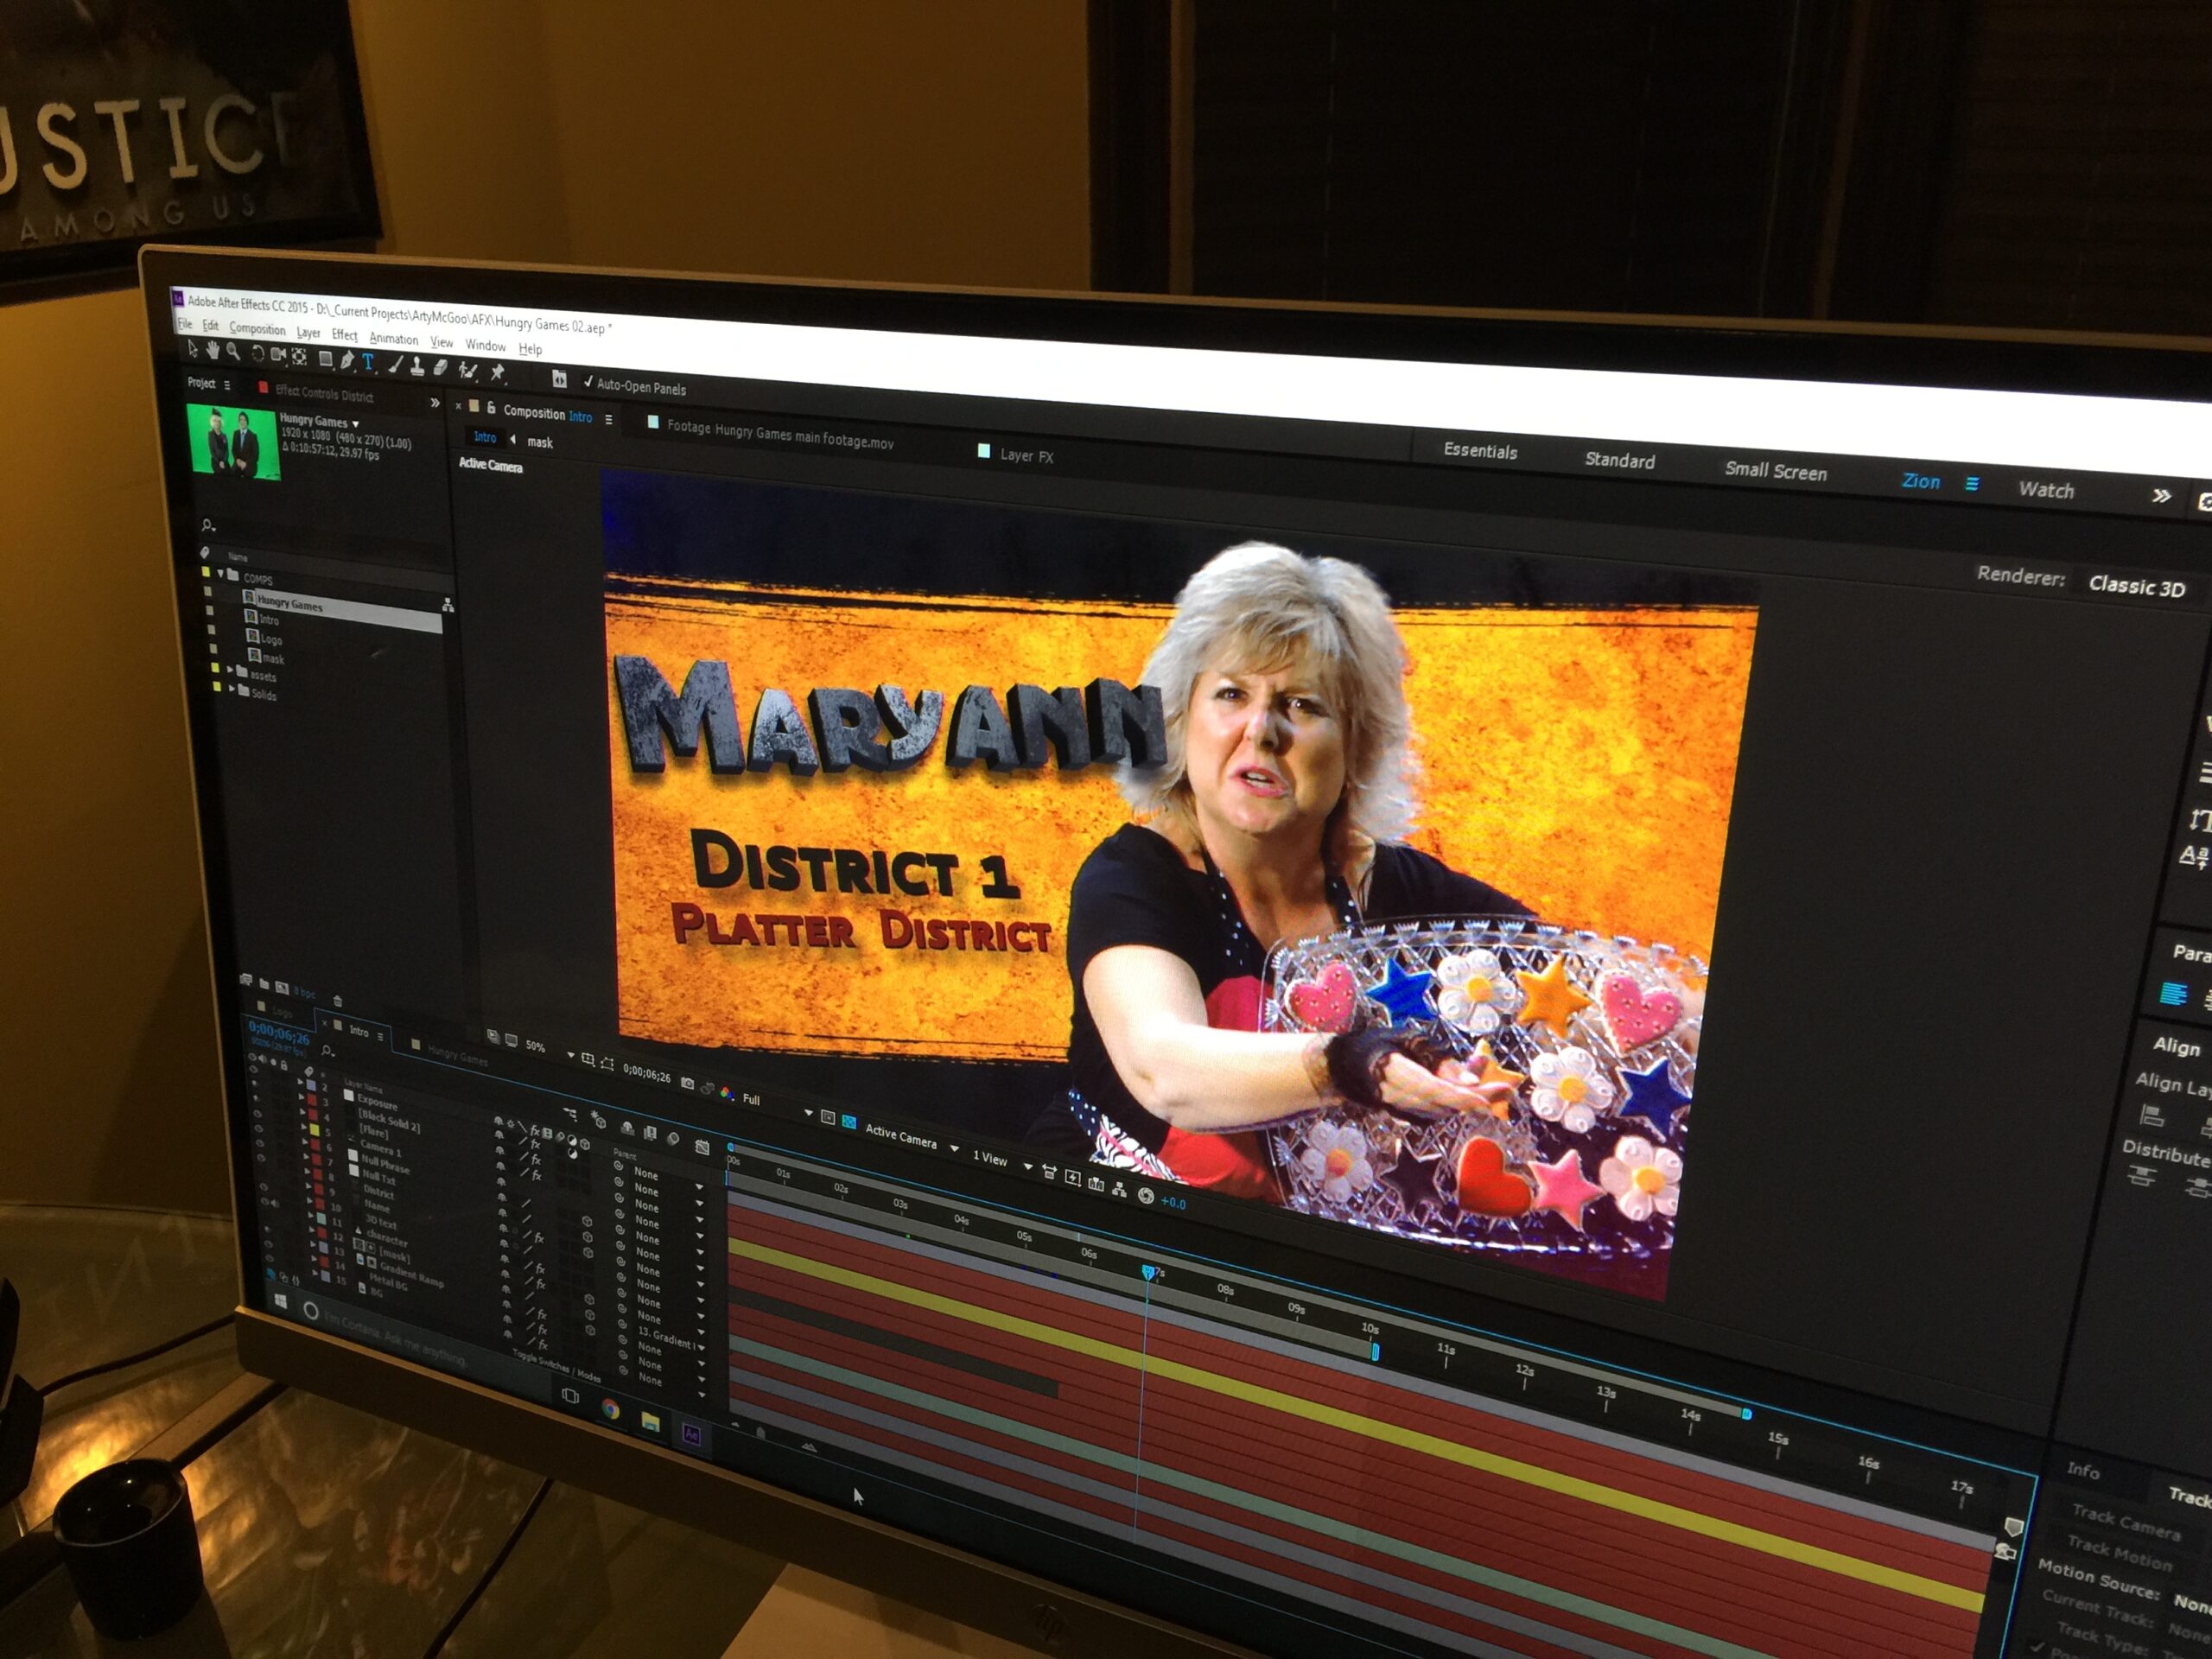Toggle the motion blur enable button in timeline
The width and height of the screenshot is (2212, 1659).
(673, 1139)
